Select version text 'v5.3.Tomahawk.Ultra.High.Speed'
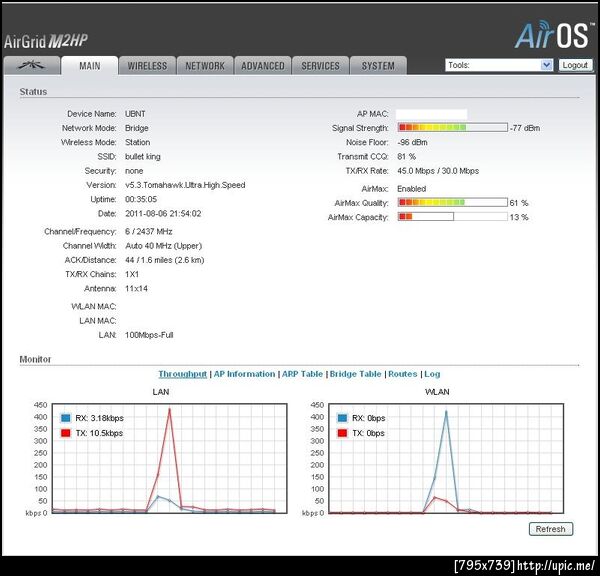The width and height of the screenshot is (600, 576). coord(185,185)
